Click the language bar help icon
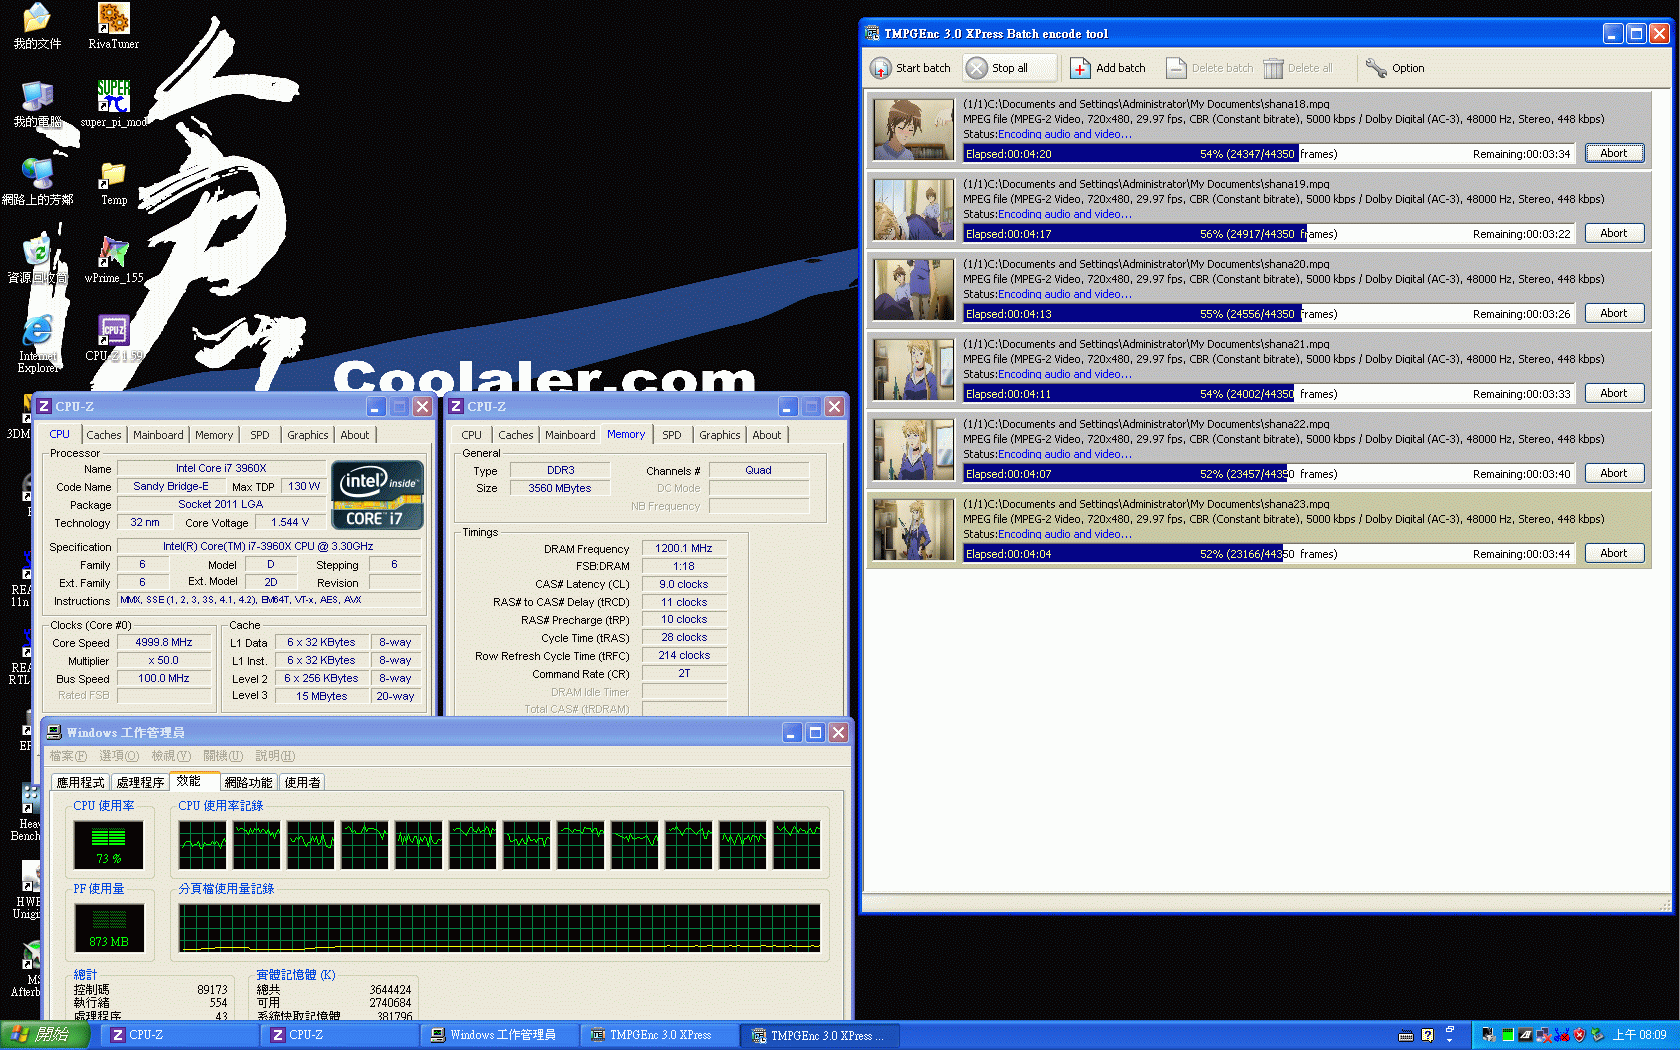 (1427, 1035)
